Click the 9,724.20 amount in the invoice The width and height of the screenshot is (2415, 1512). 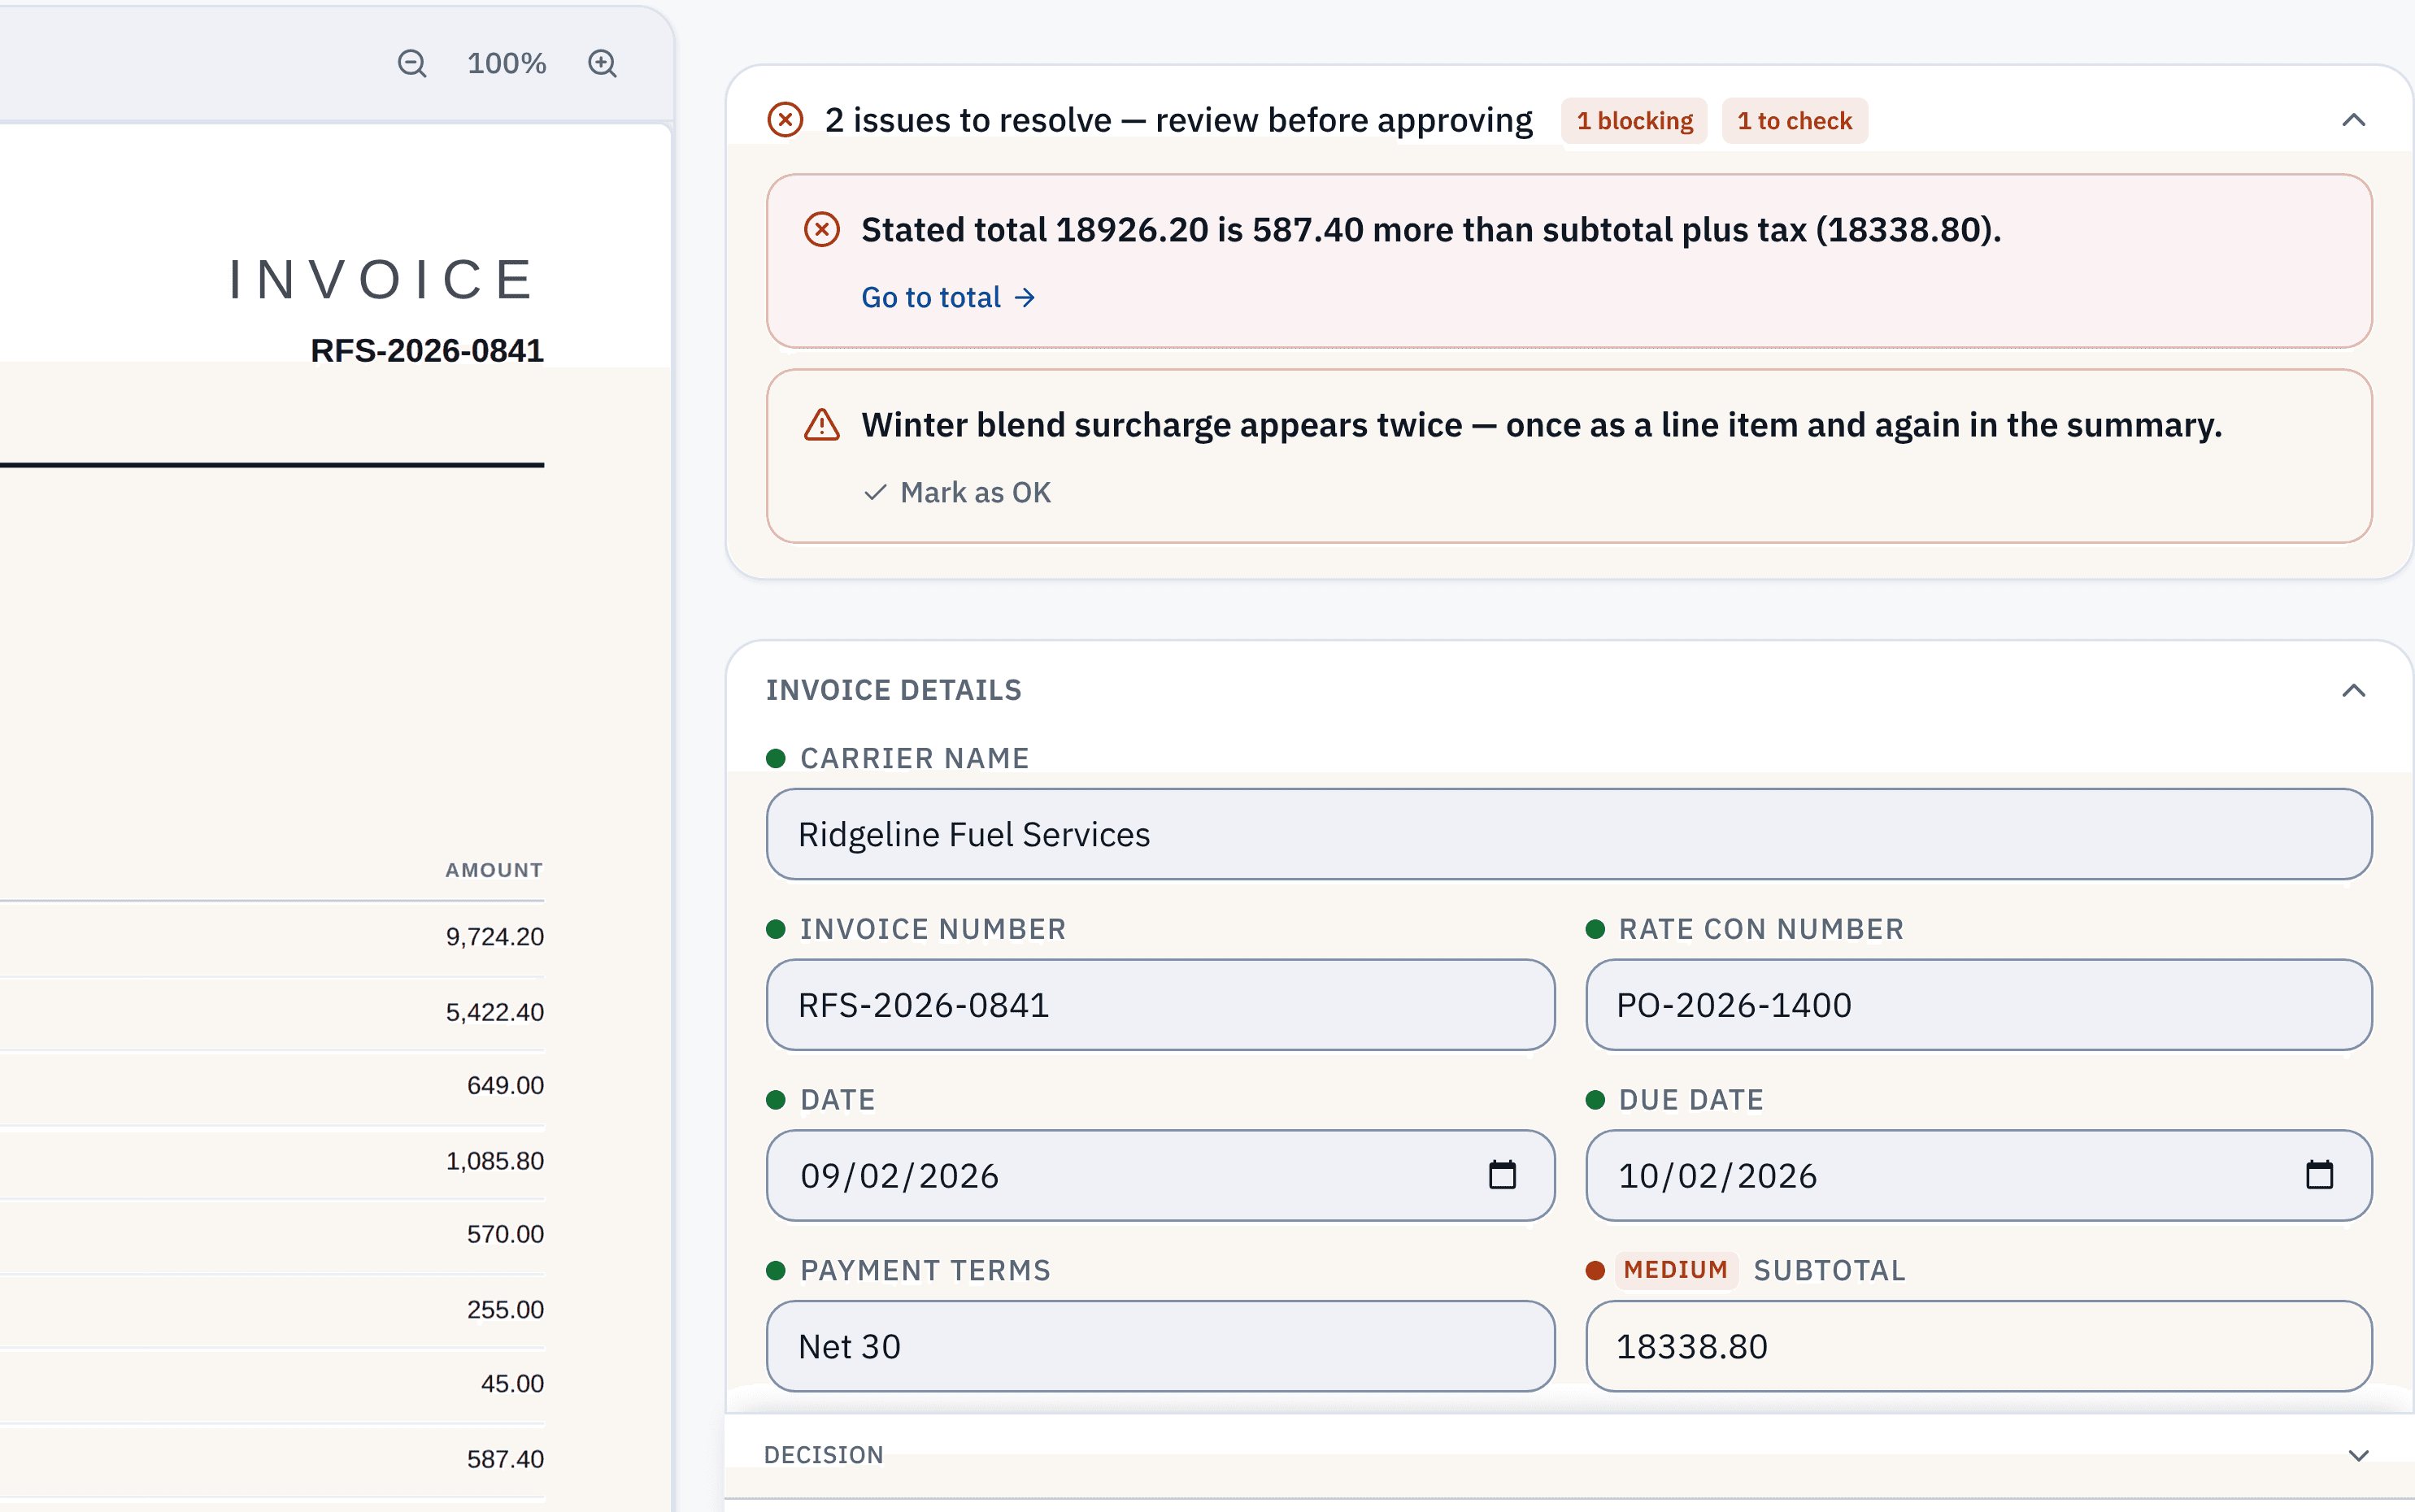pyautogui.click(x=495, y=937)
